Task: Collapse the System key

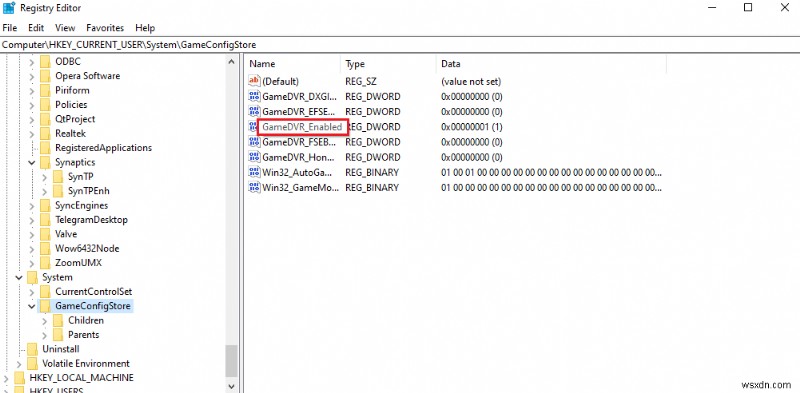Action: (x=19, y=278)
